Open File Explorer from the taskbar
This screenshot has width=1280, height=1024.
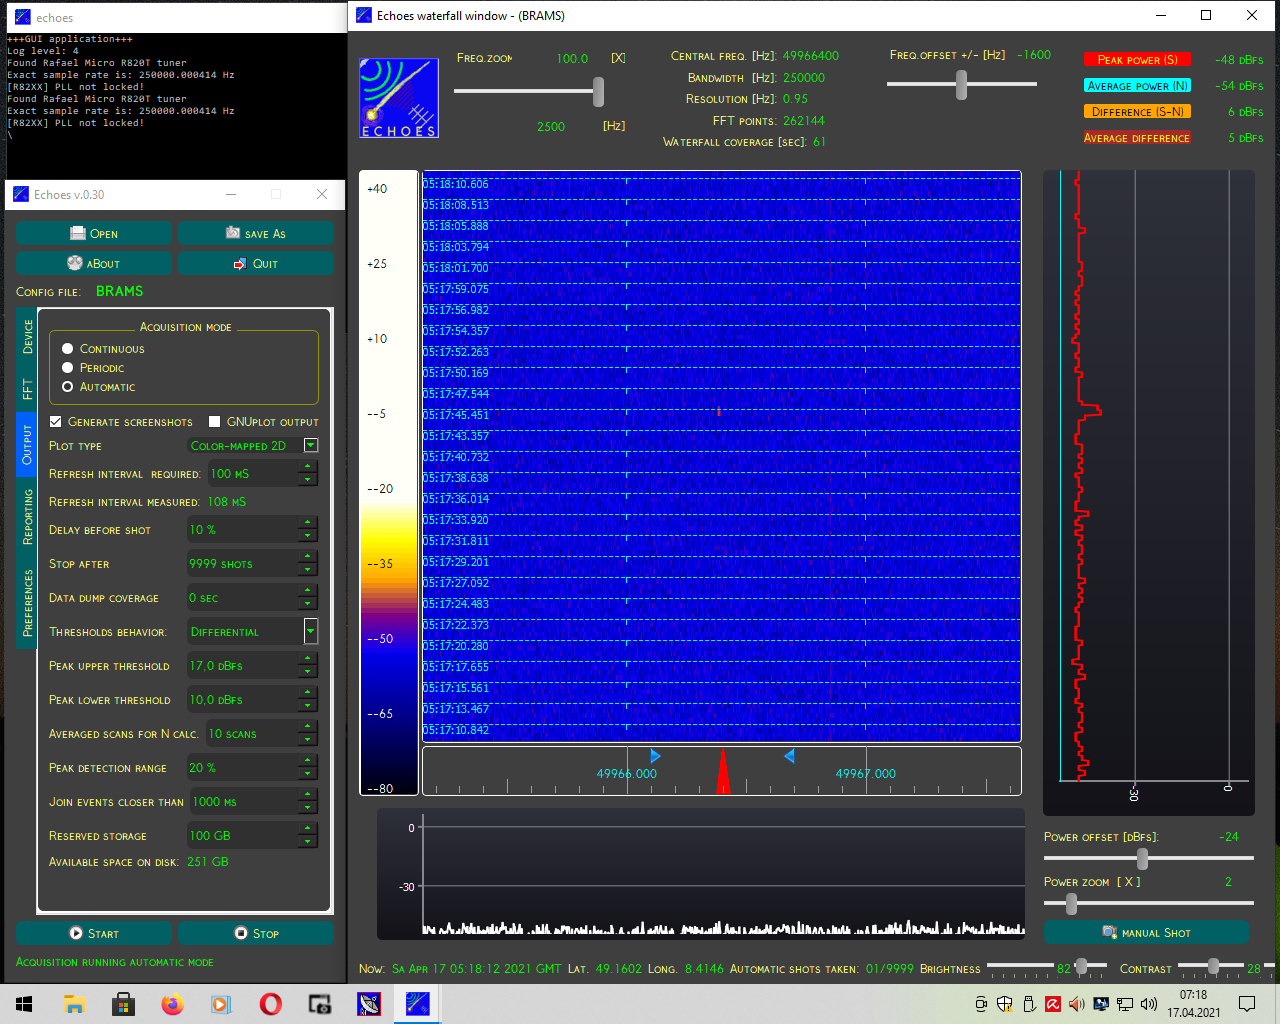pos(74,1004)
